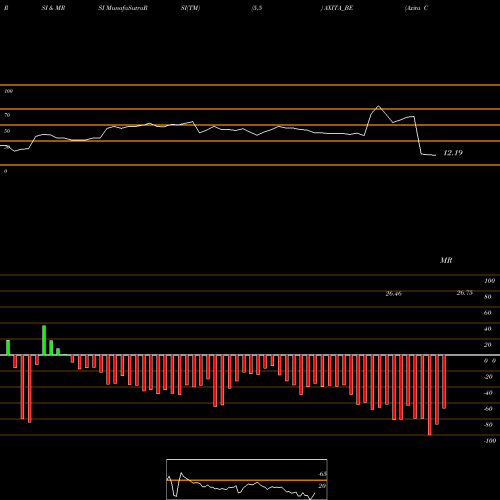
Task: Click the (5,5 parameter text
Action: tap(257, 8)
